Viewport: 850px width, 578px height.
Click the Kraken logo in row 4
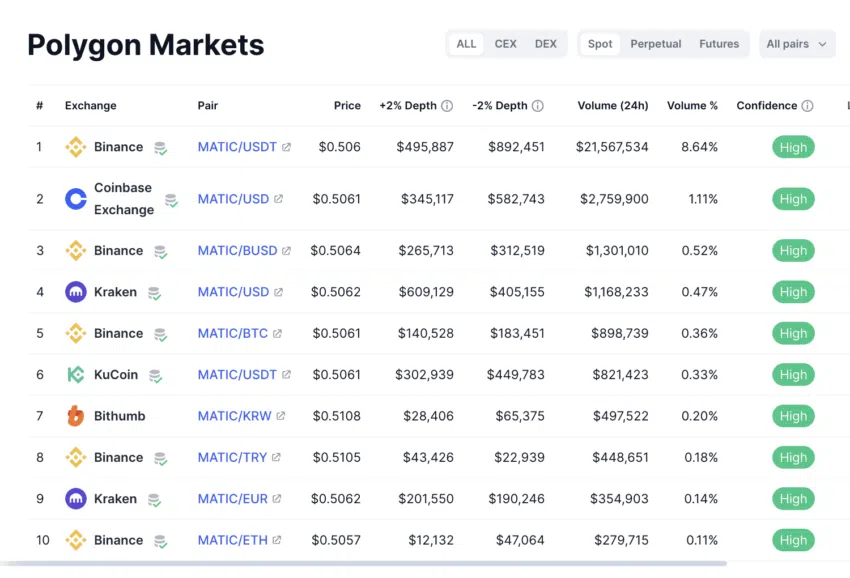click(x=76, y=292)
